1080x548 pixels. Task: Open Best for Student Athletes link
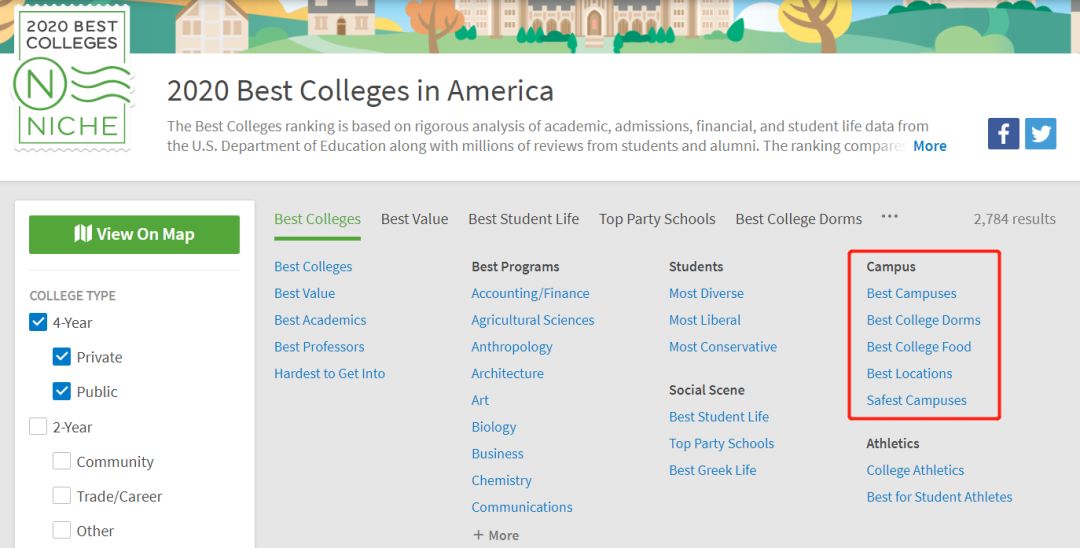coord(939,497)
